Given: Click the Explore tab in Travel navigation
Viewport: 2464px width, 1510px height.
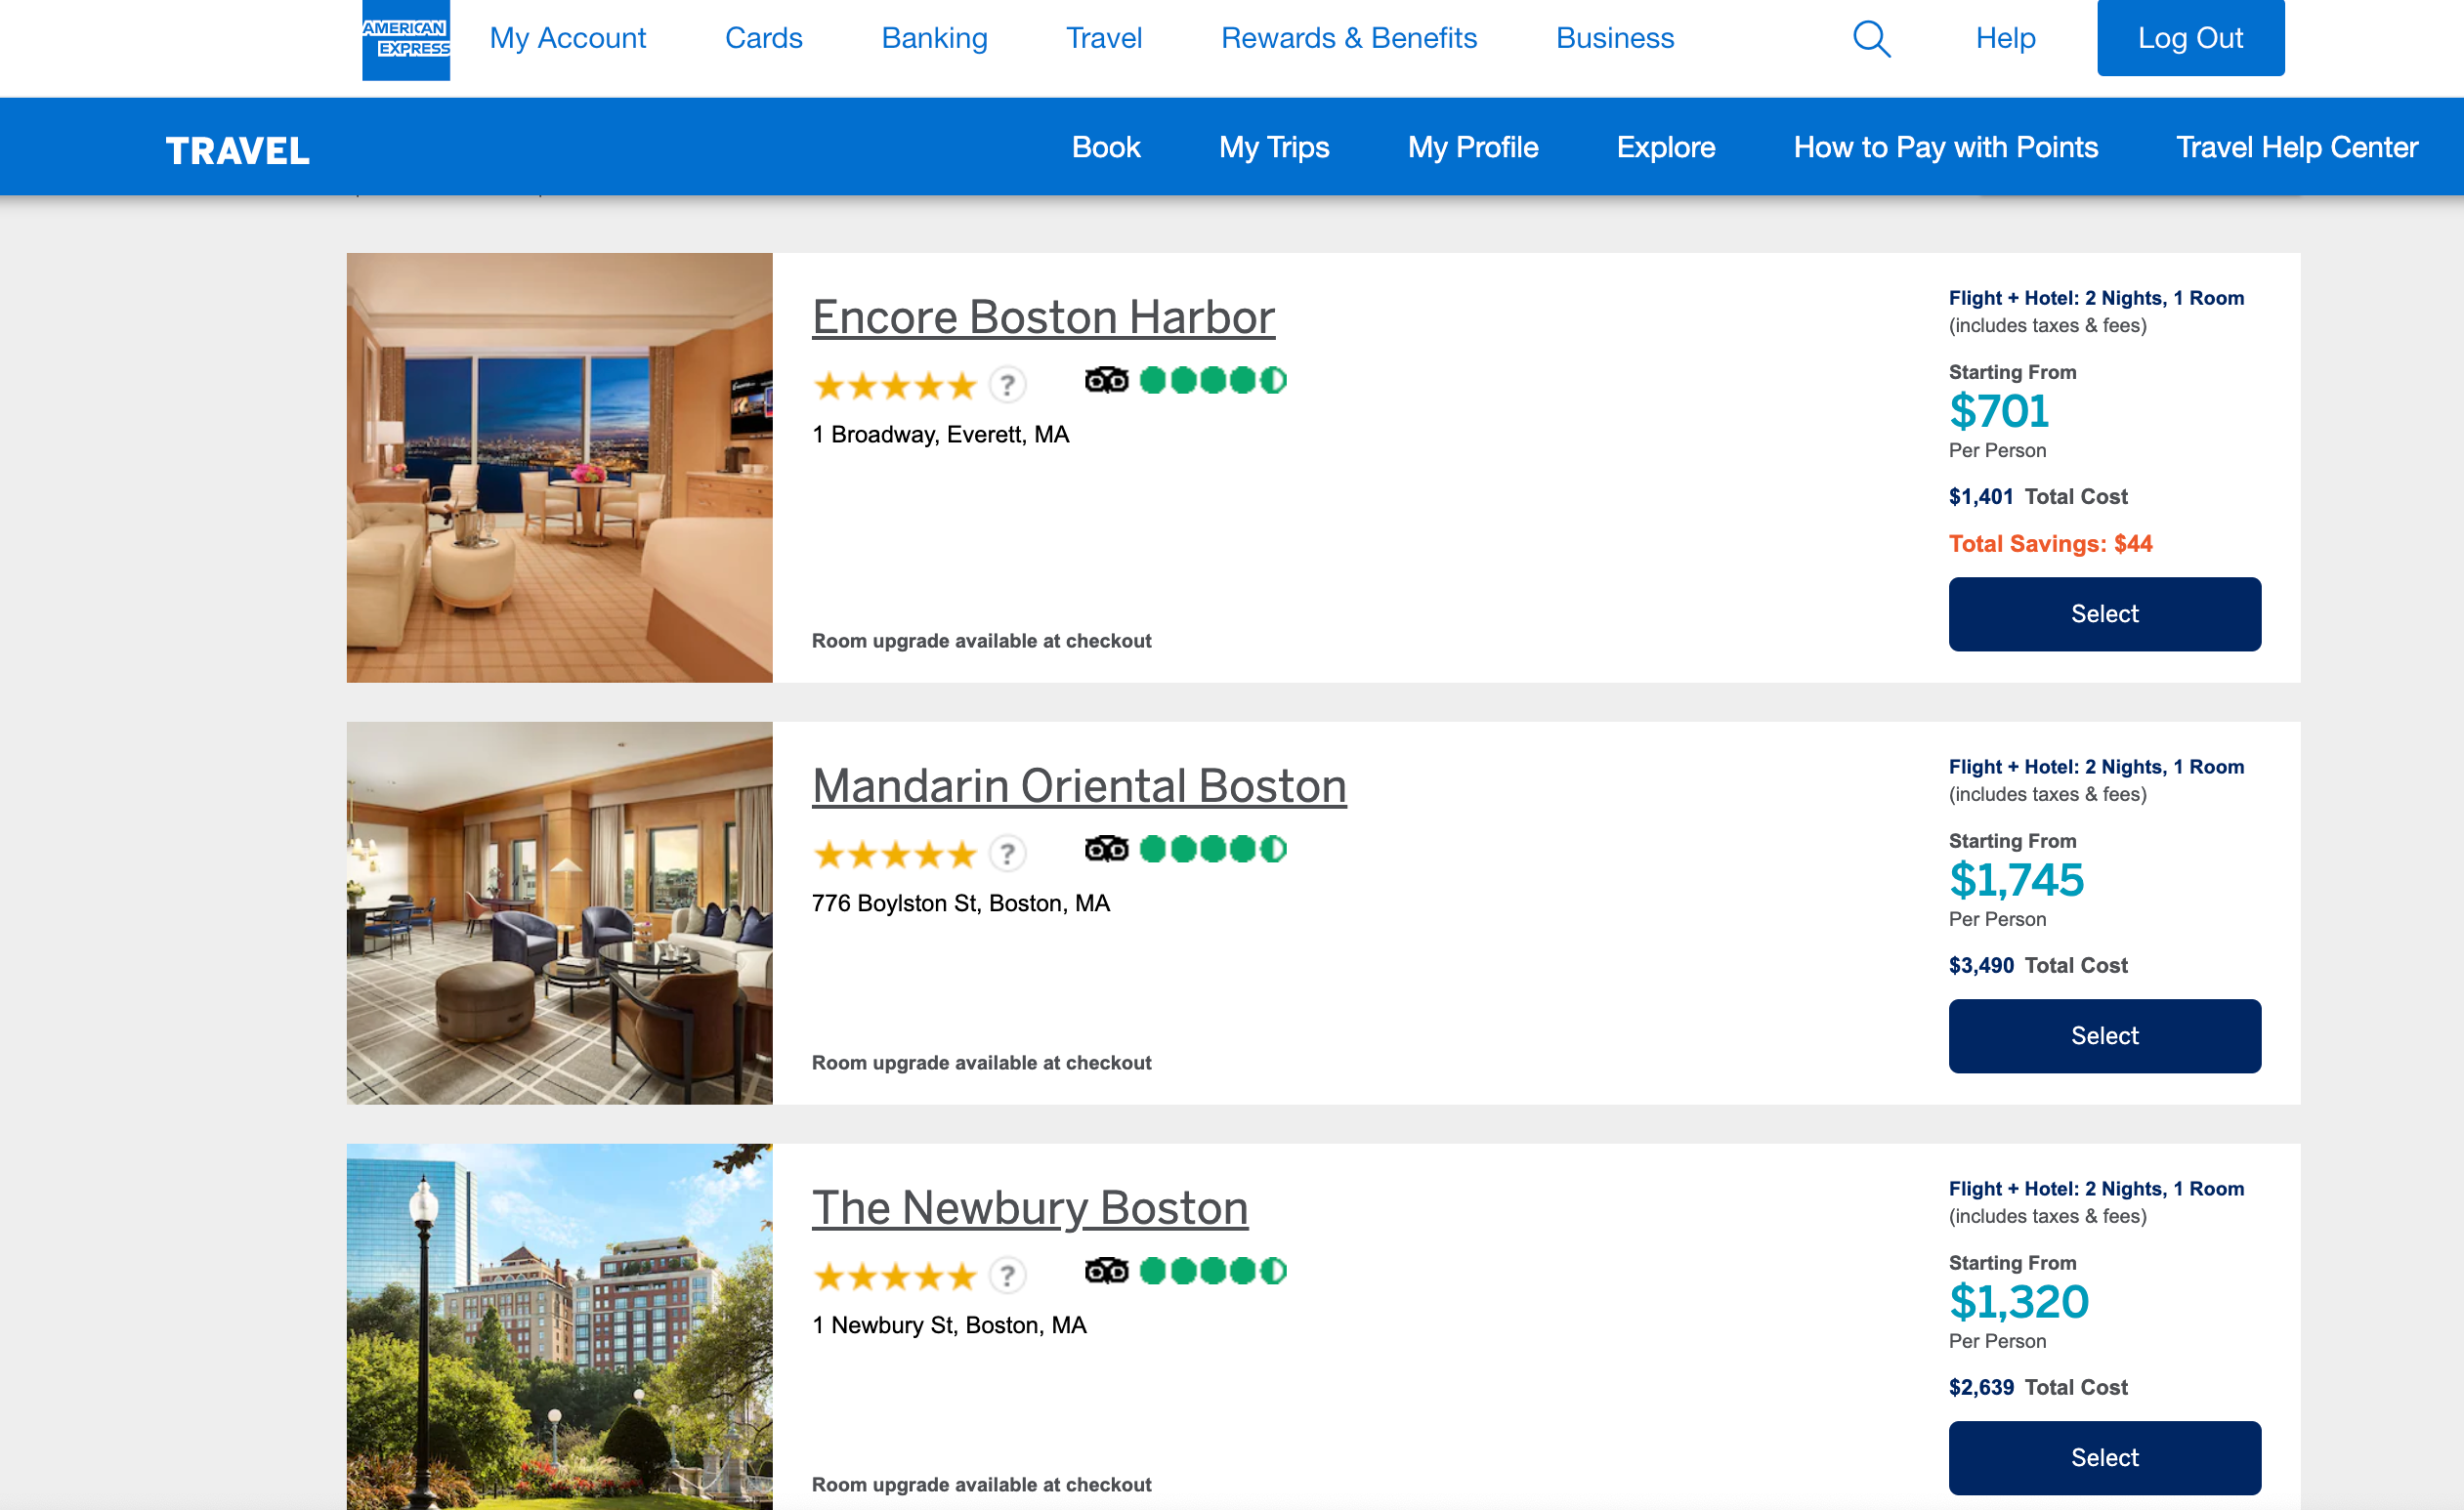Looking at the screenshot, I should (x=1667, y=147).
